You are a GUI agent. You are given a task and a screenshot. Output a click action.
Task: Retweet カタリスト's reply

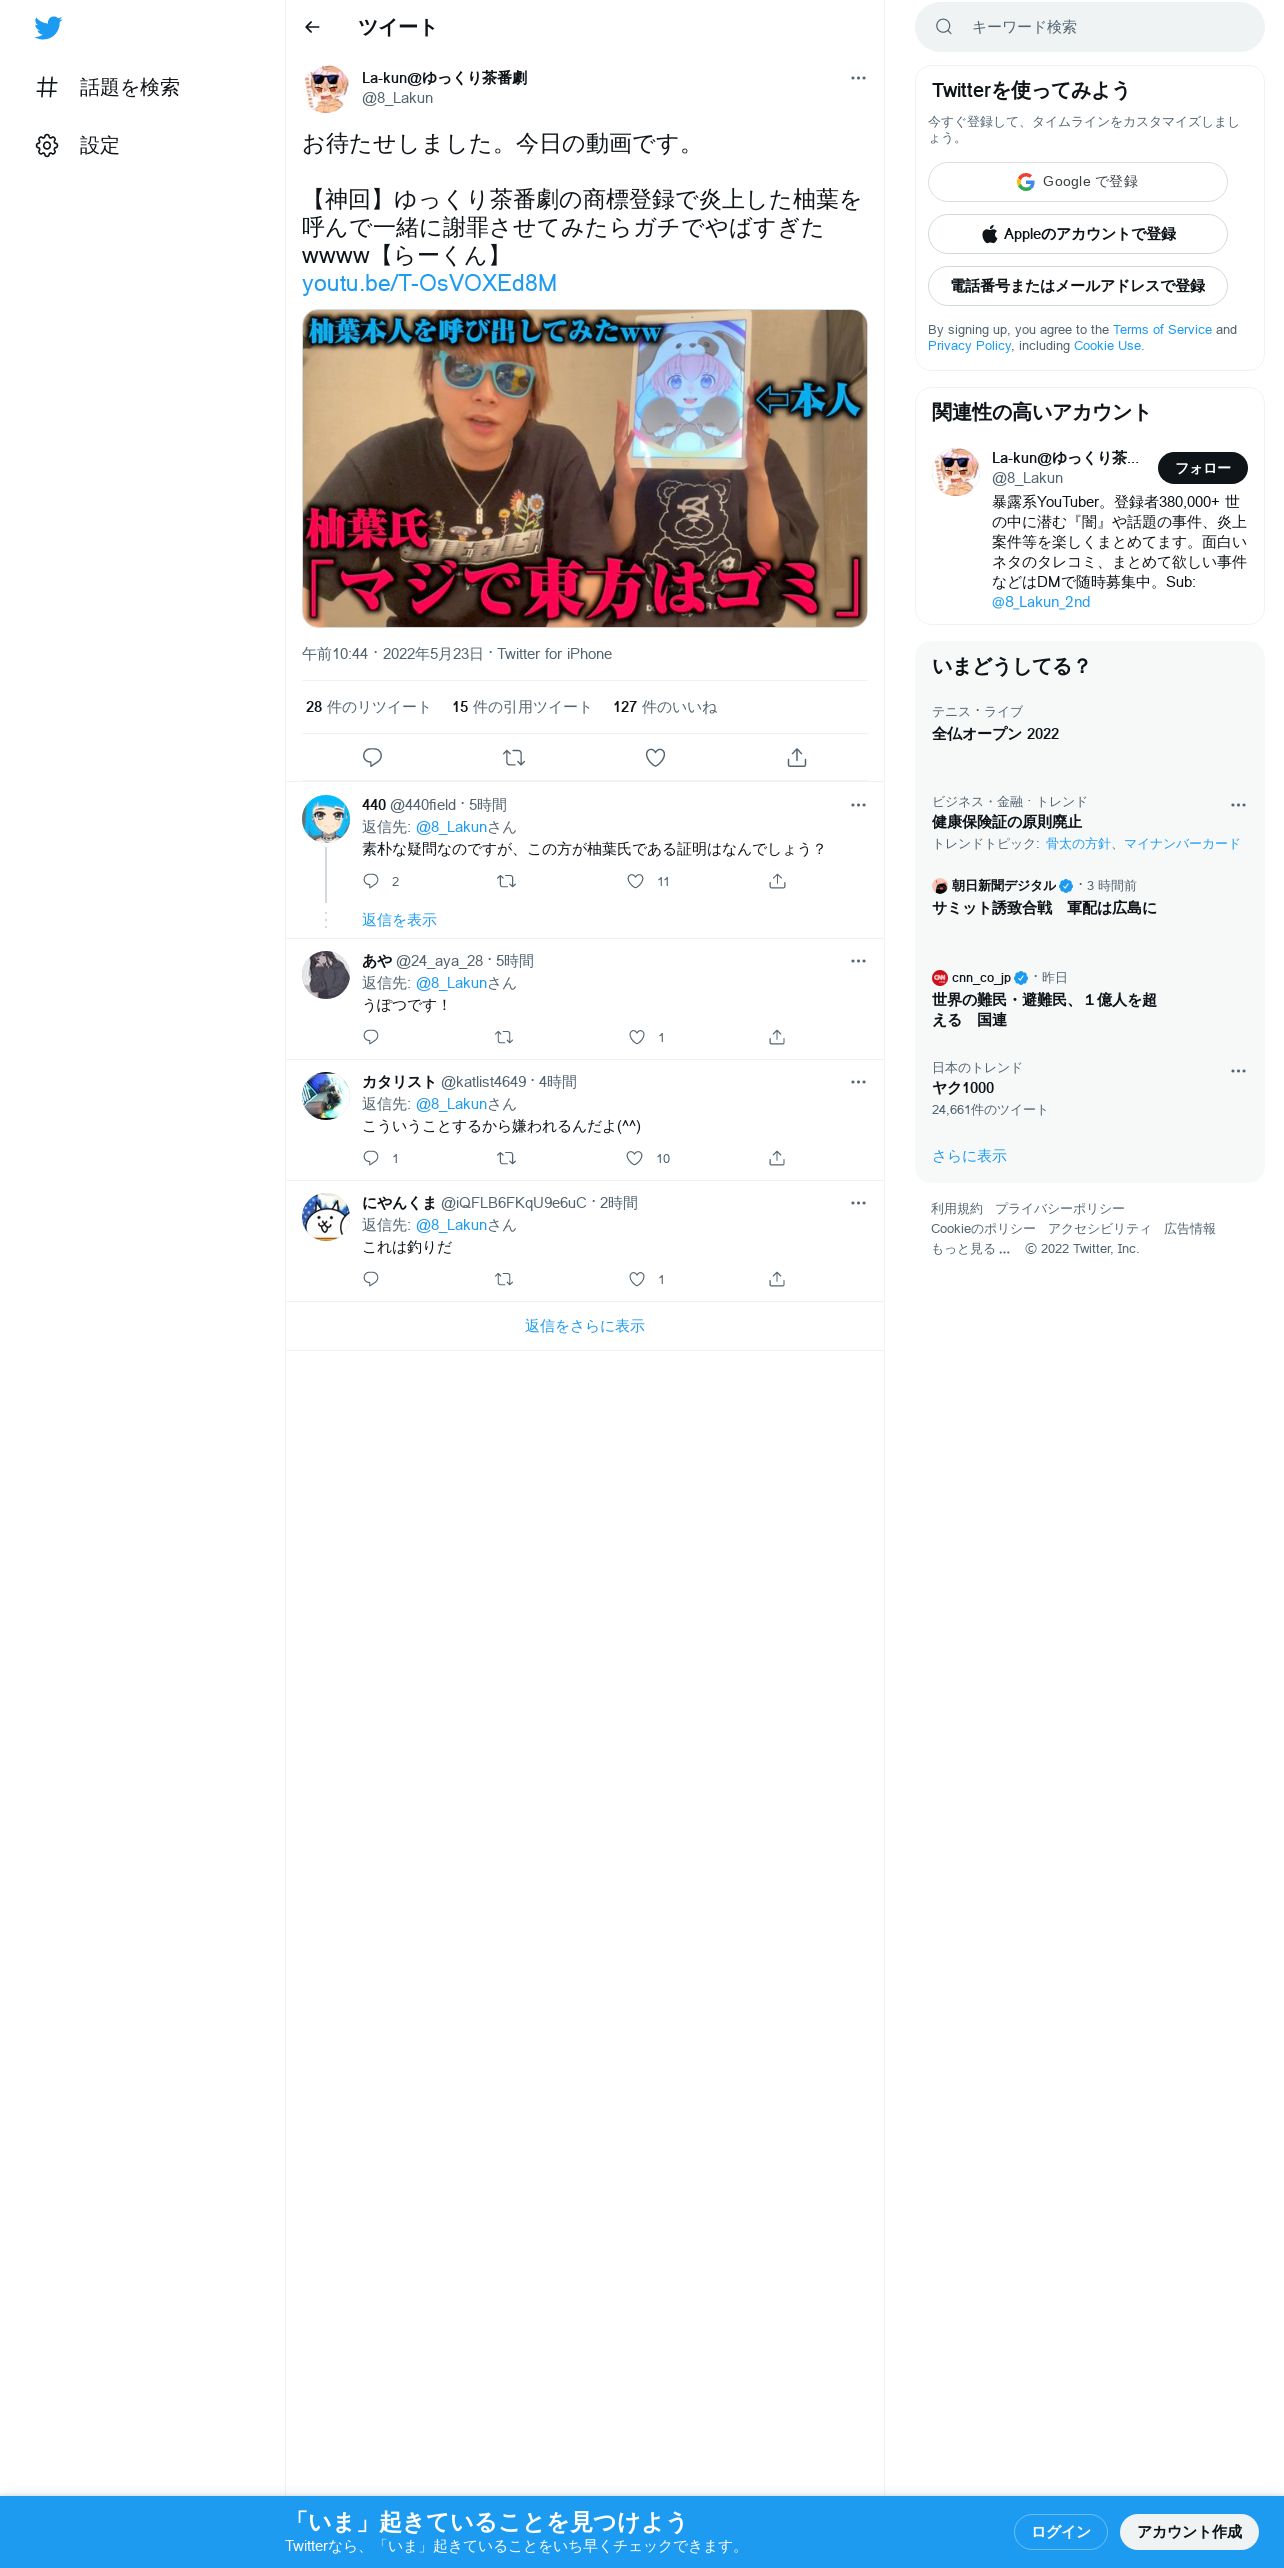coord(506,1158)
